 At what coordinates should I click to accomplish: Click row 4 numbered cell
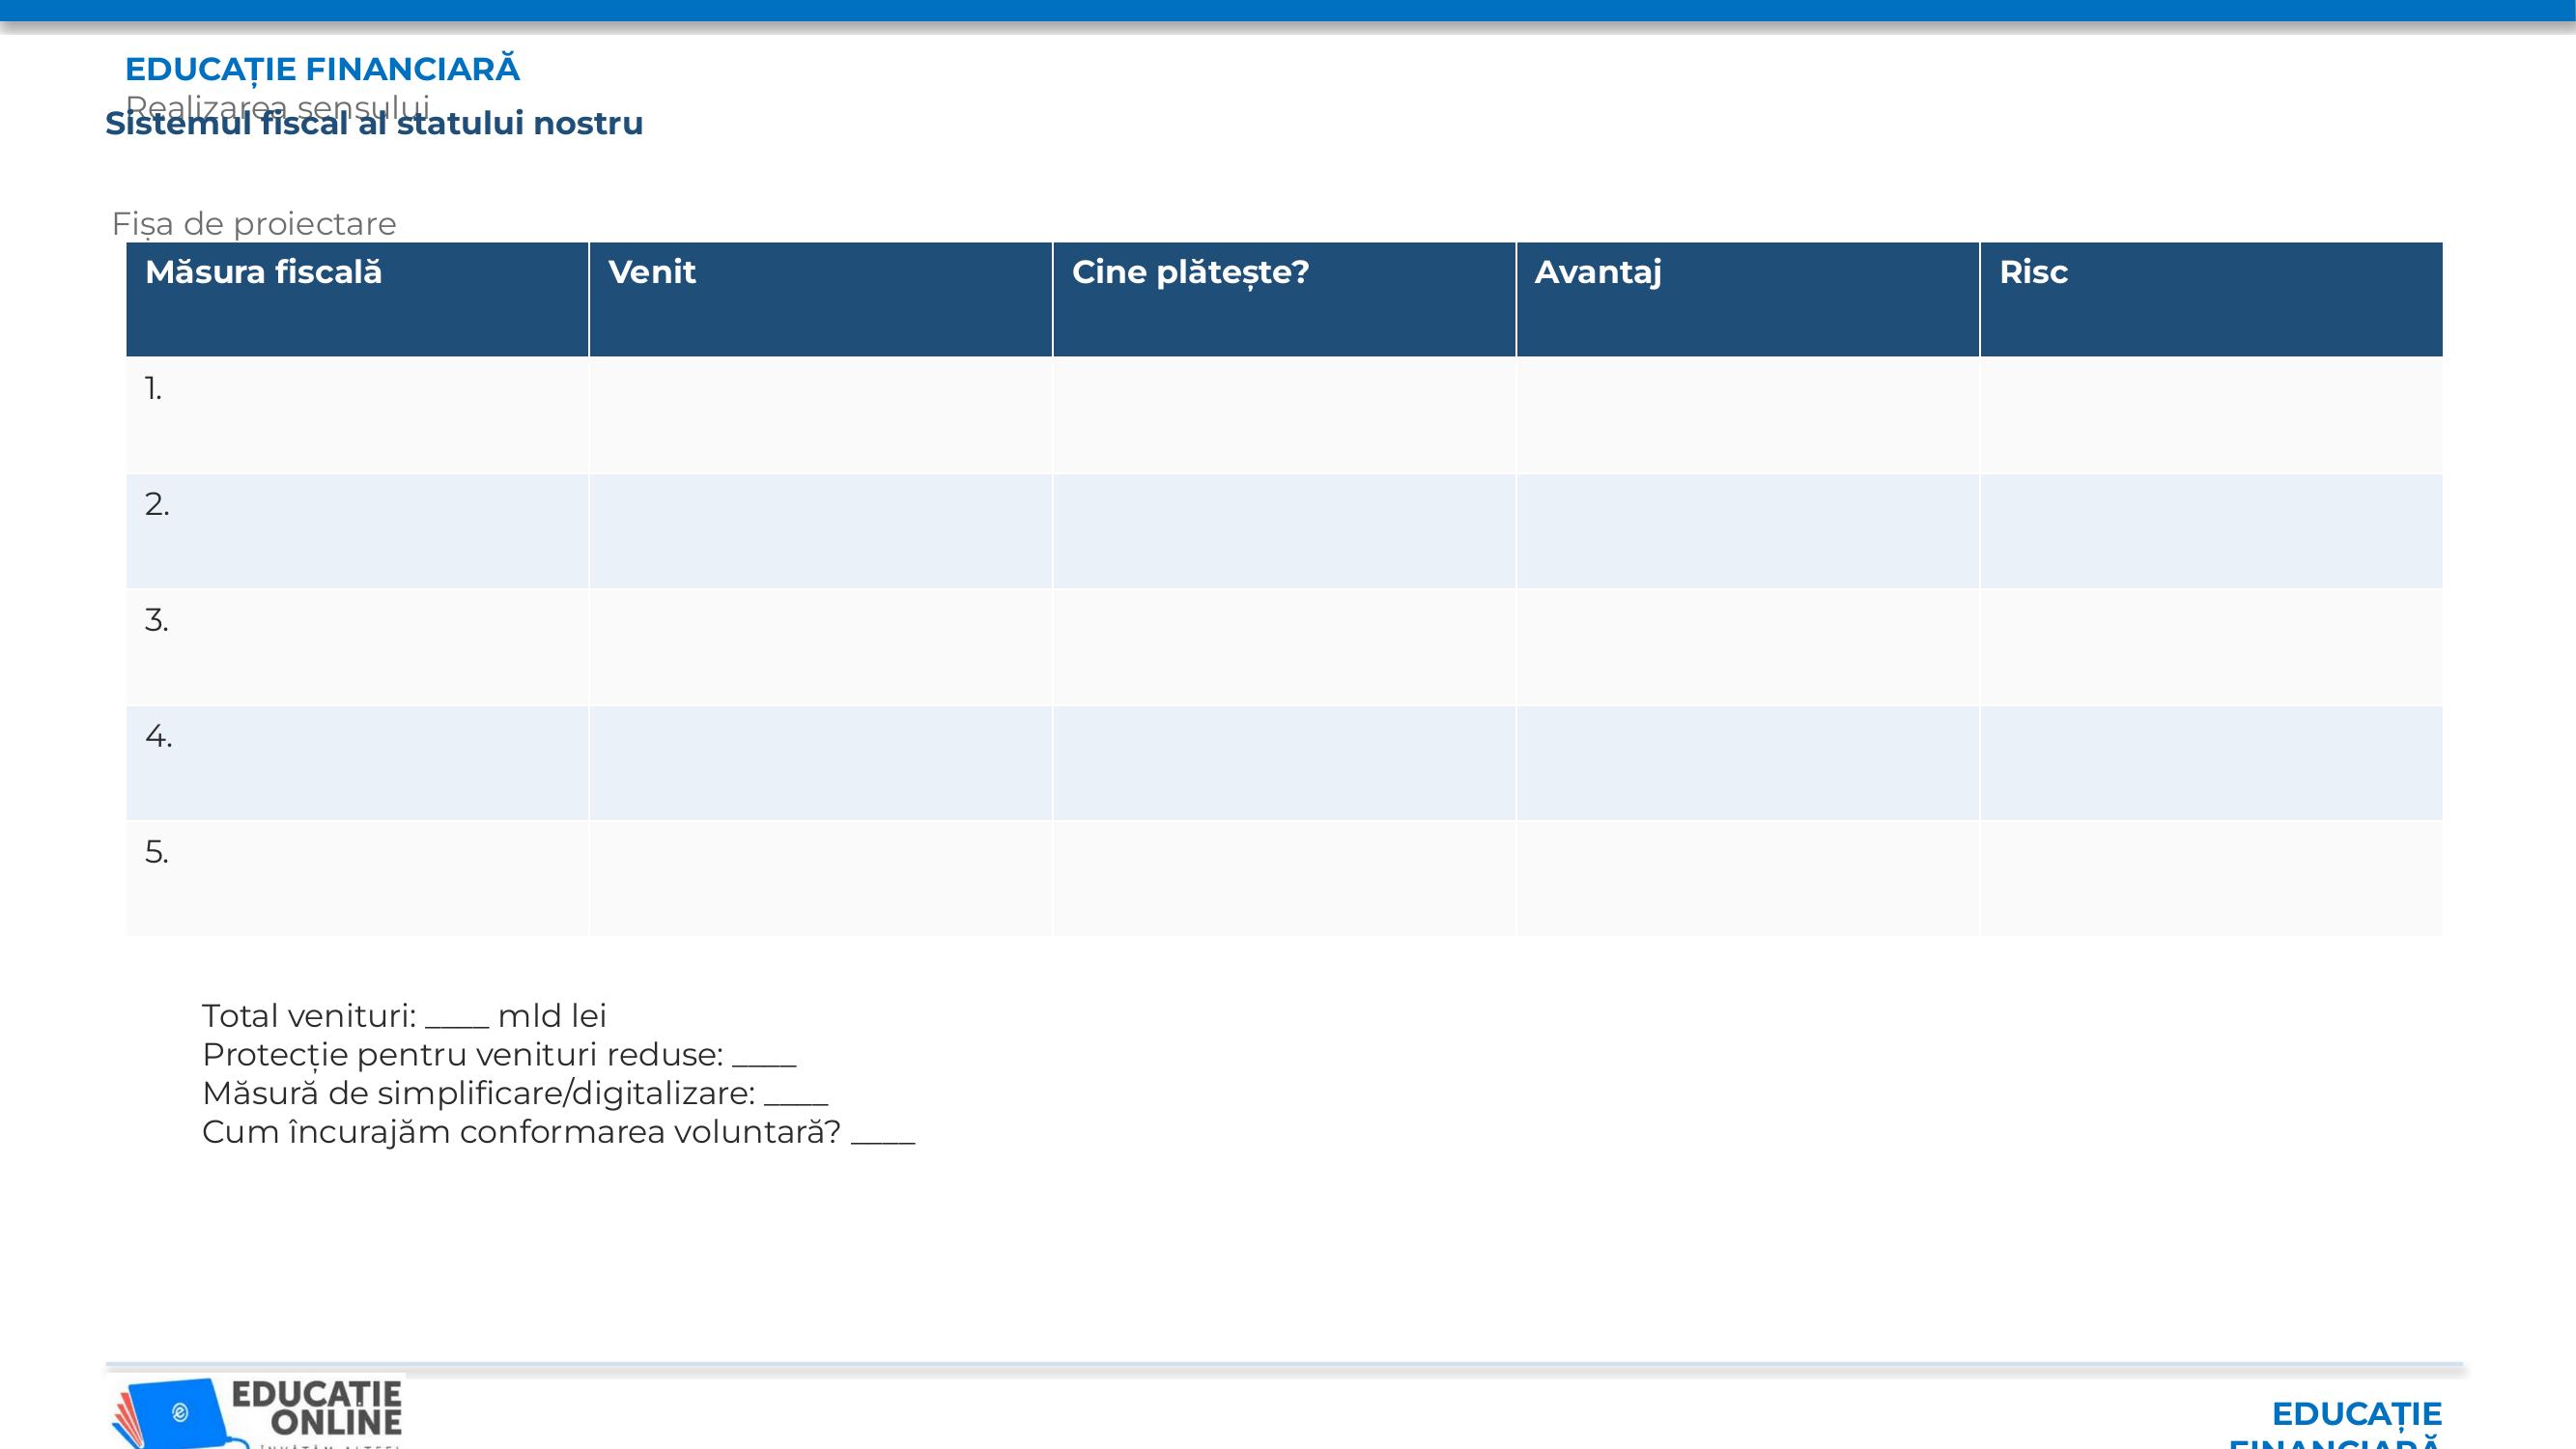(x=357, y=763)
